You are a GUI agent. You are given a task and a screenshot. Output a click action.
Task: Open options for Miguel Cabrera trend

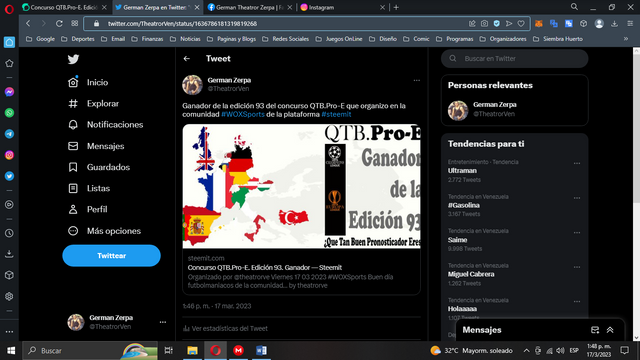[x=577, y=267]
